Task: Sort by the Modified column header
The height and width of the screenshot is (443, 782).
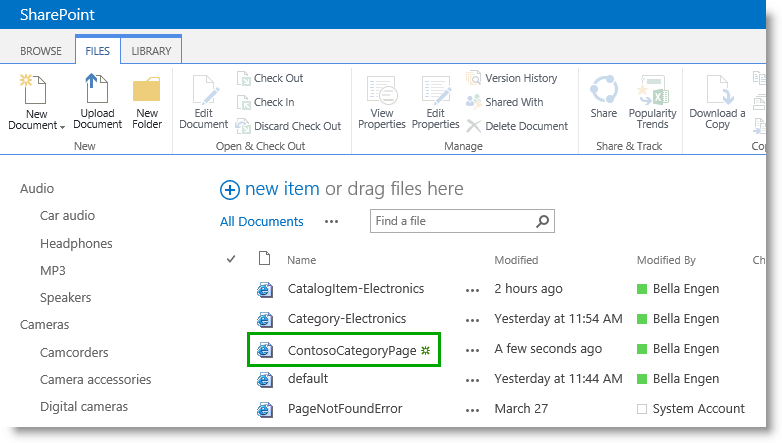Action: point(516,260)
